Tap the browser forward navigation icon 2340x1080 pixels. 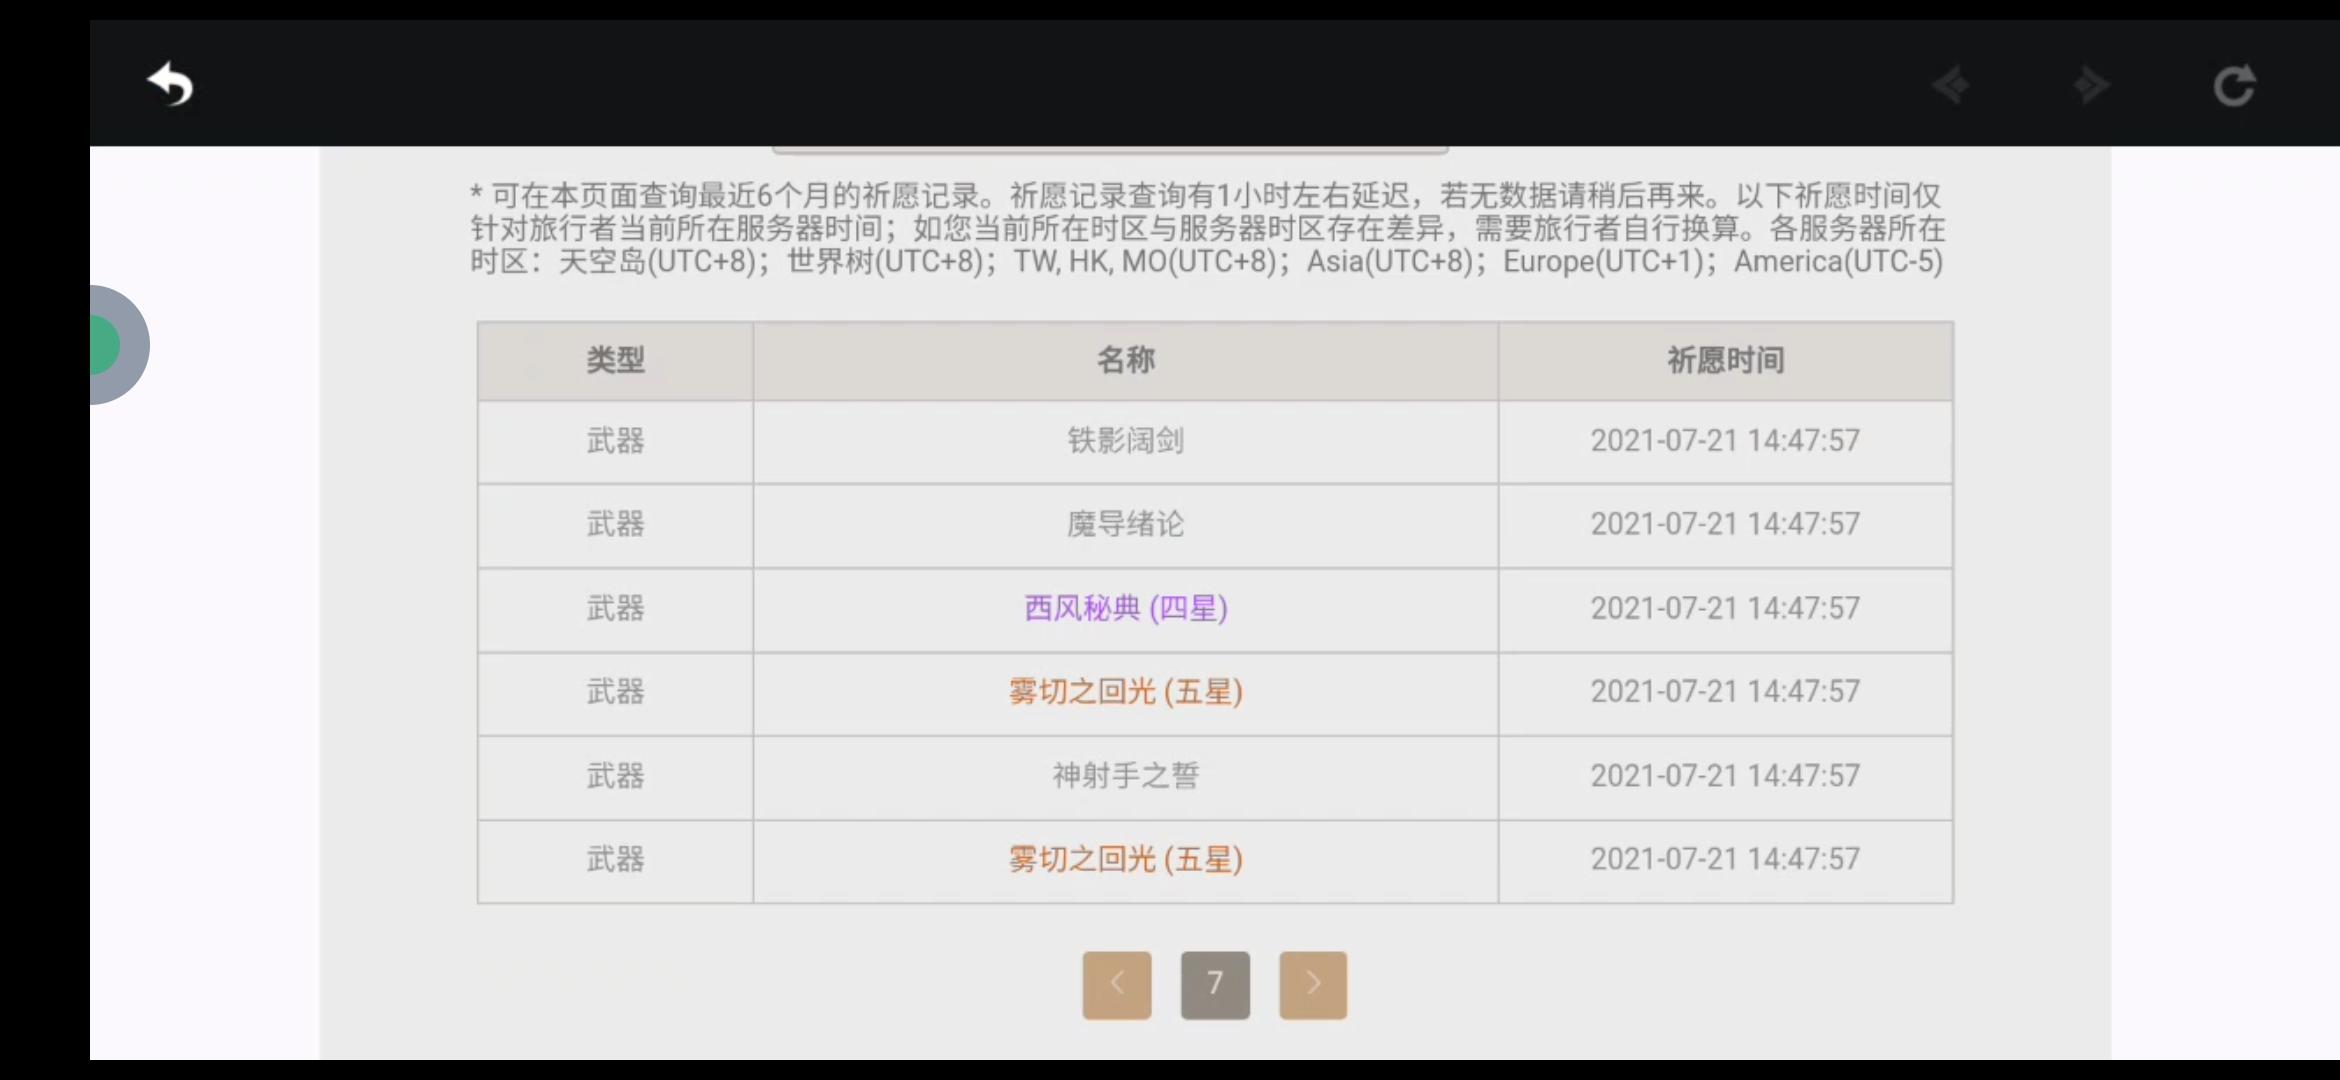(x=2091, y=85)
